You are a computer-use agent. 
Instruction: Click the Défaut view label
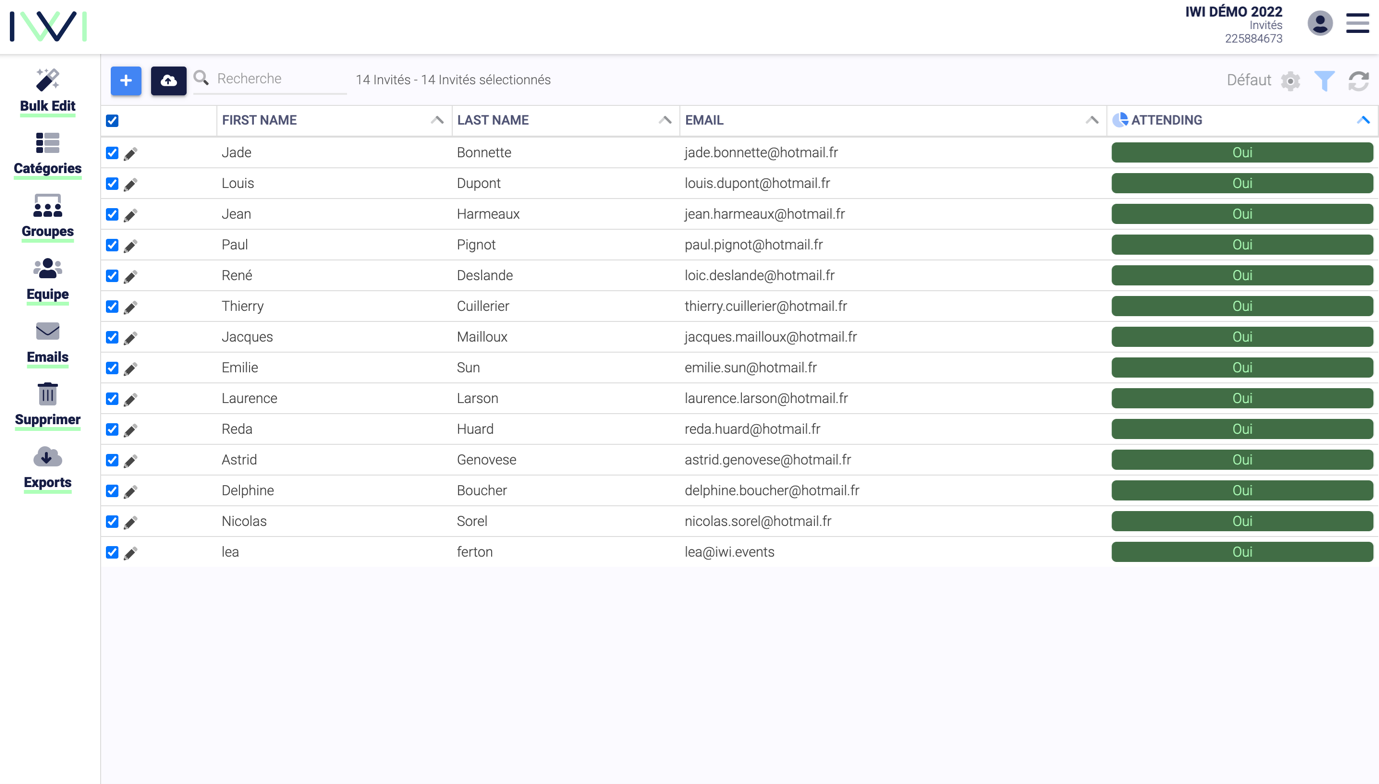(1249, 80)
